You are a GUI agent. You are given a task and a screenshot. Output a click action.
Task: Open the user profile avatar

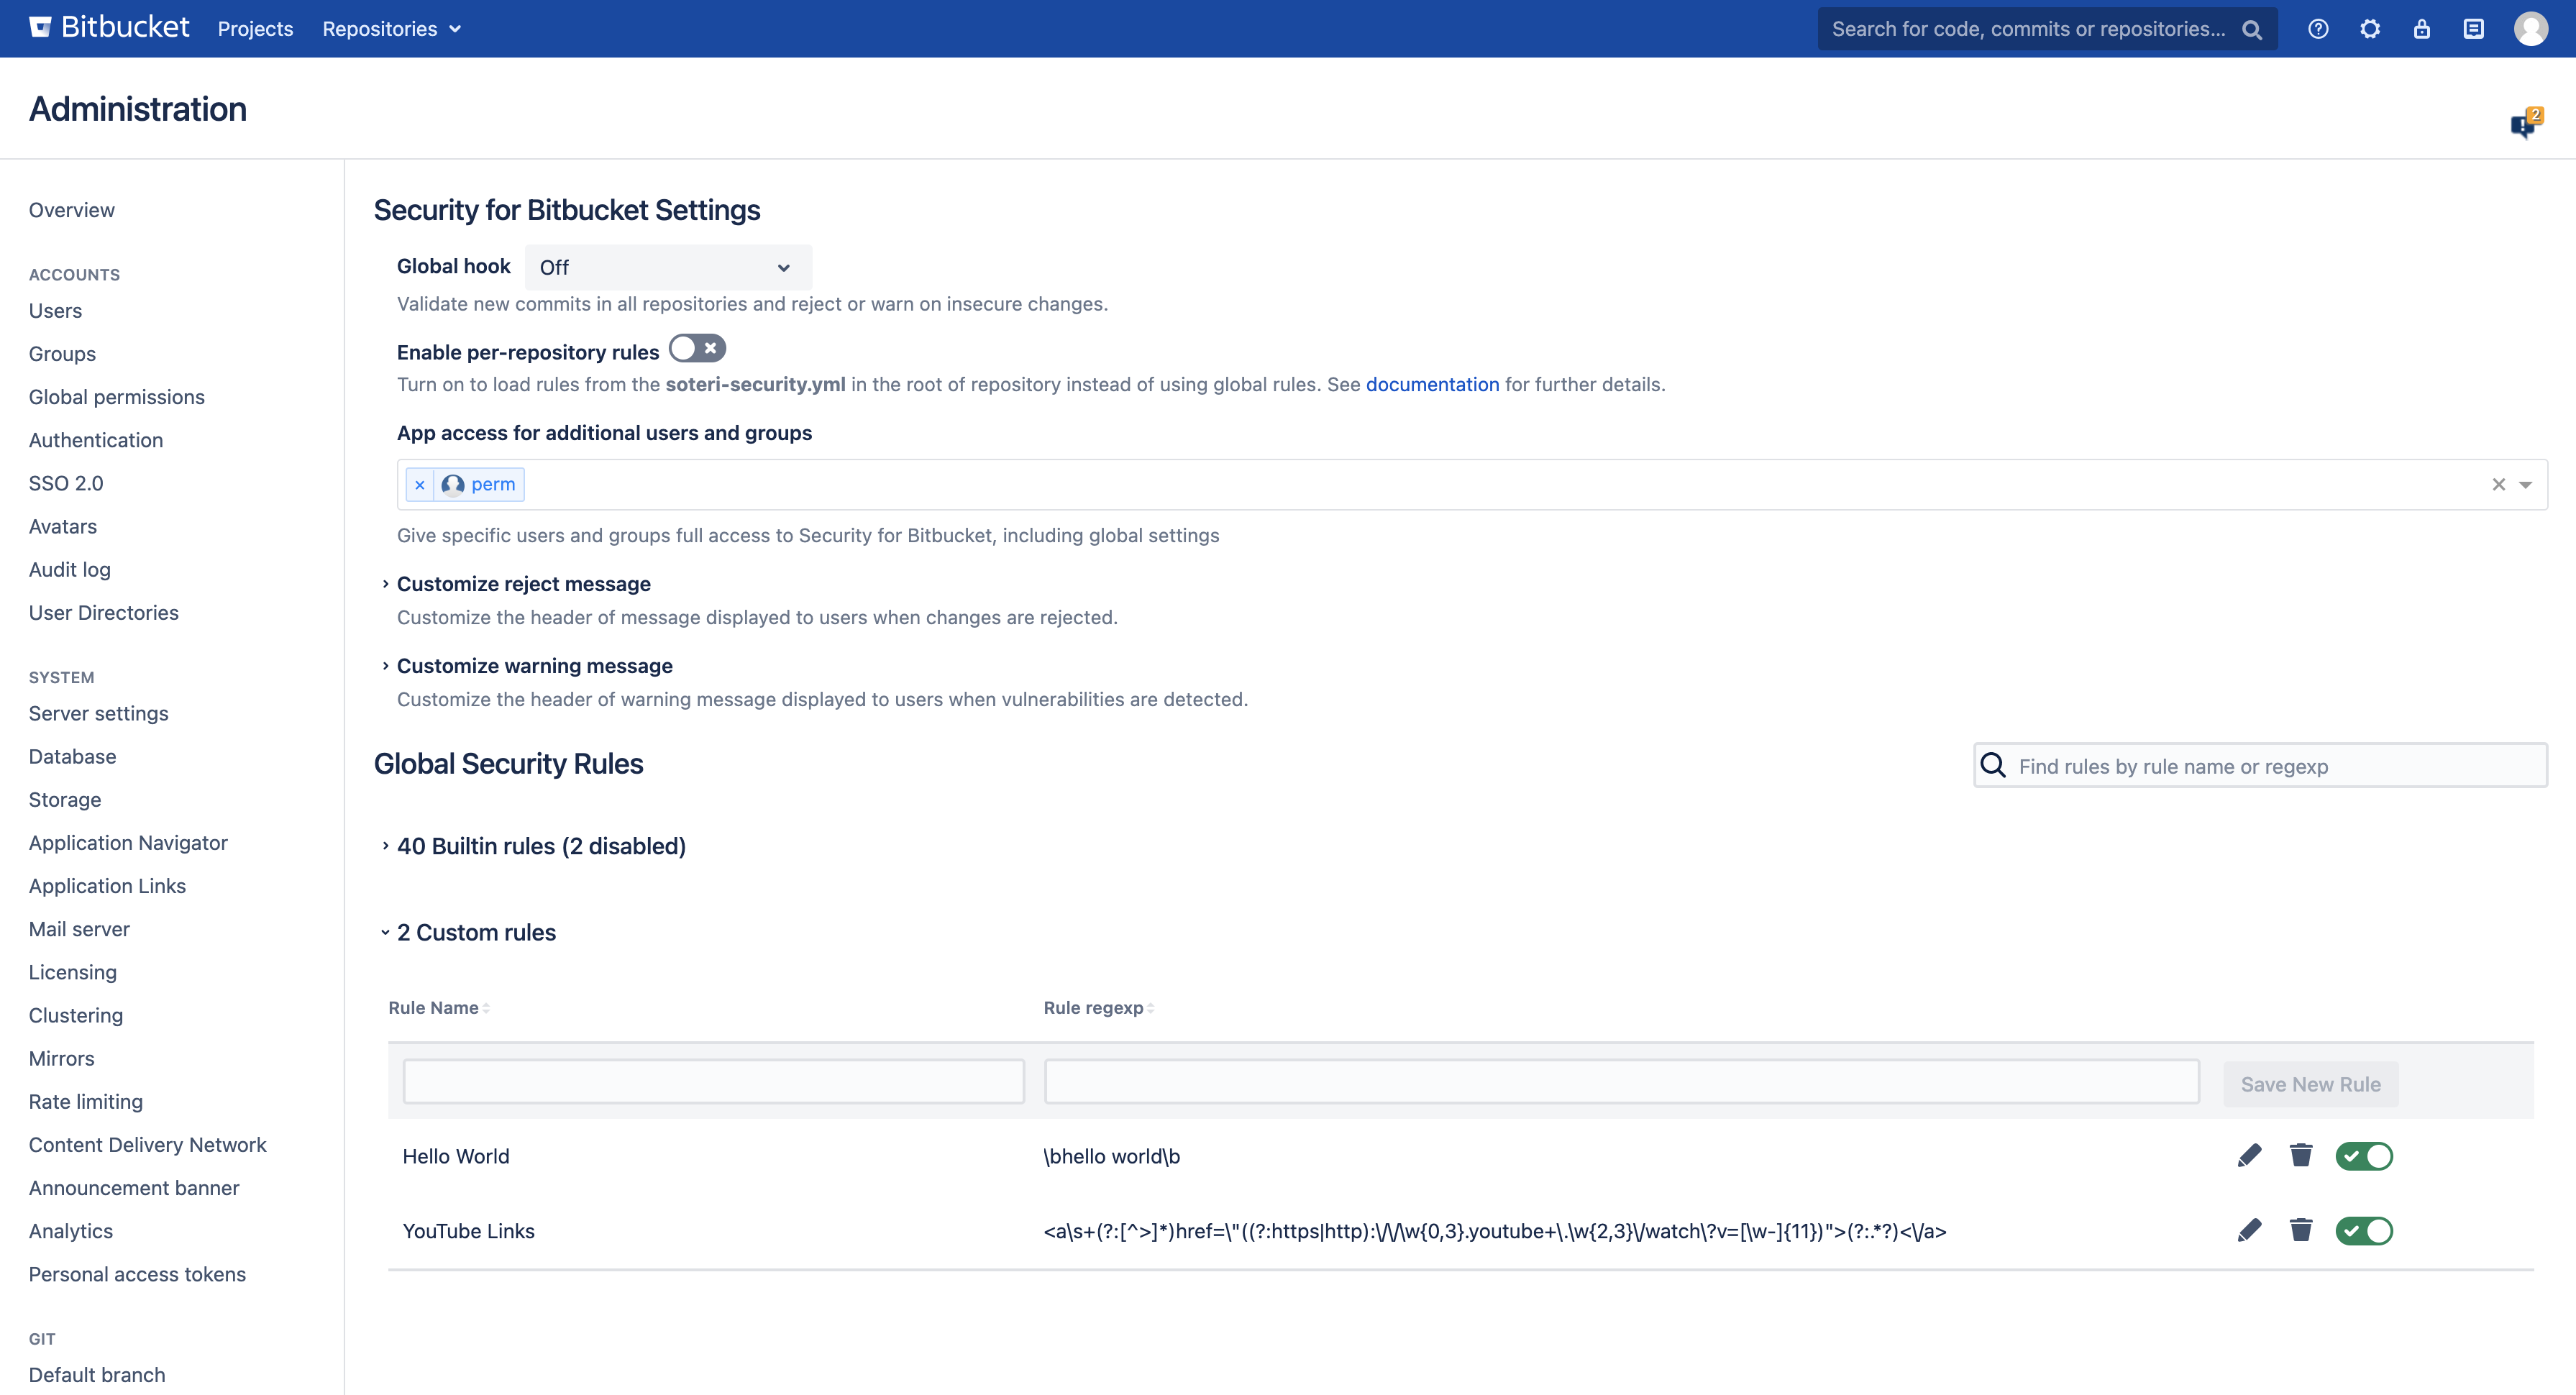(2530, 29)
